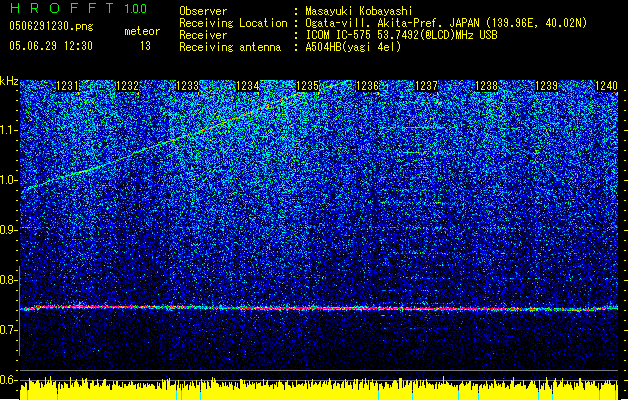The width and height of the screenshot is (629, 400).
Task: Click the observer name Masayuki Kobayashi
Action: coord(359,11)
